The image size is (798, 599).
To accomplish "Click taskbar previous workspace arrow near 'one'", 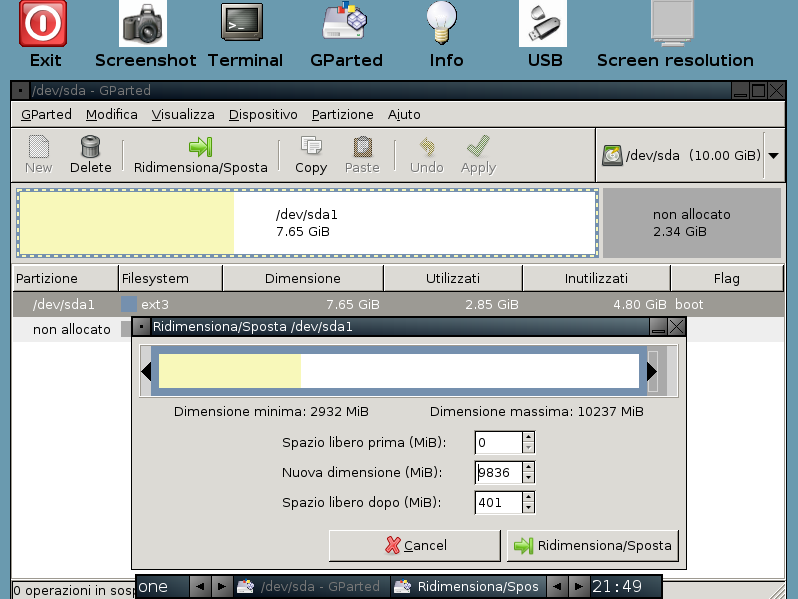I will click(200, 586).
